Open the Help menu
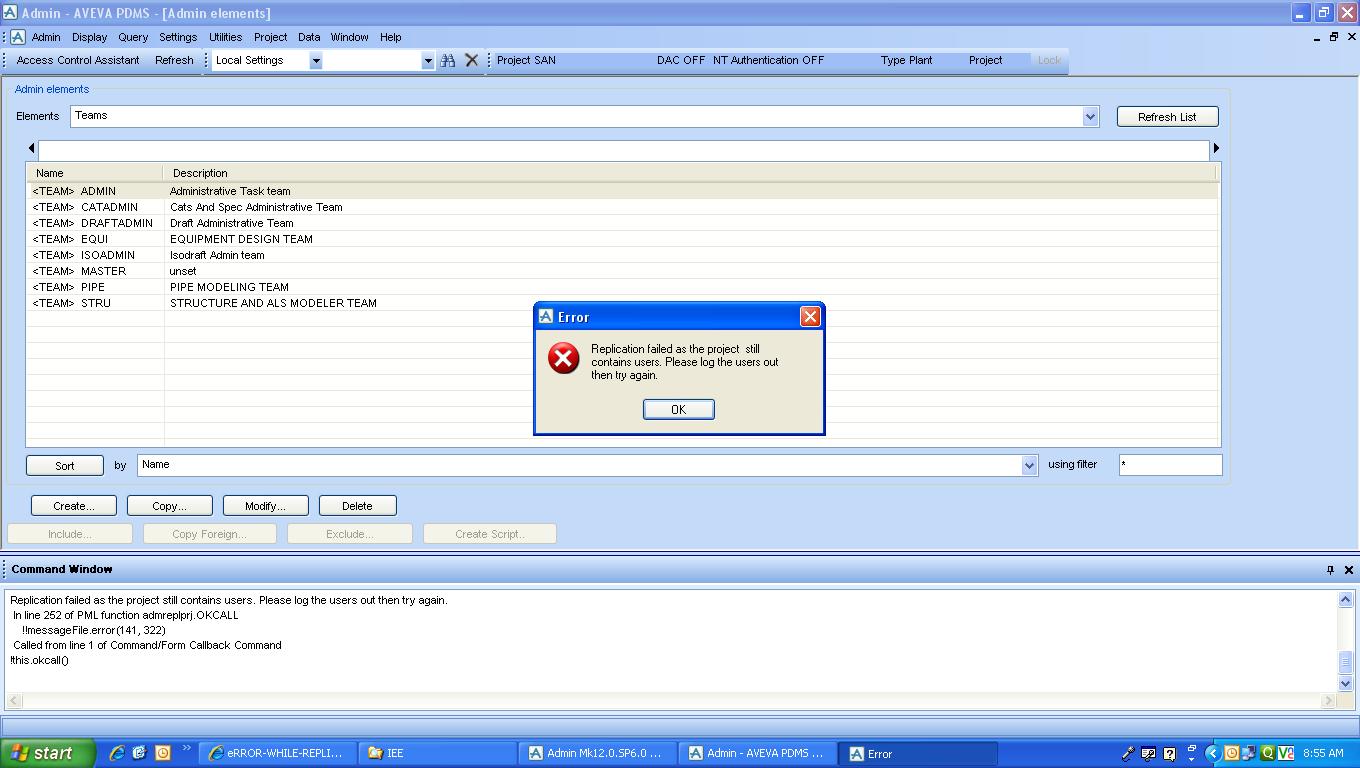 point(390,37)
